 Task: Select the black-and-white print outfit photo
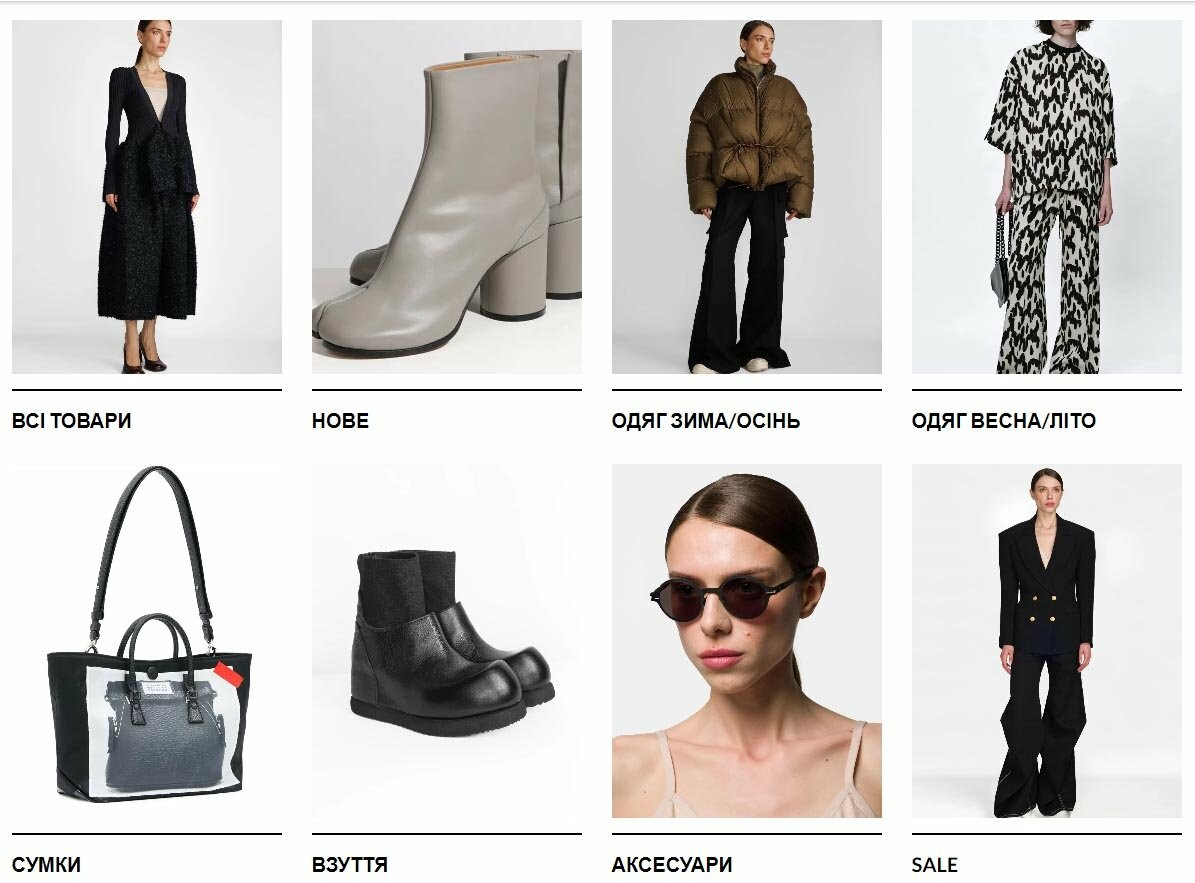click(x=1046, y=197)
